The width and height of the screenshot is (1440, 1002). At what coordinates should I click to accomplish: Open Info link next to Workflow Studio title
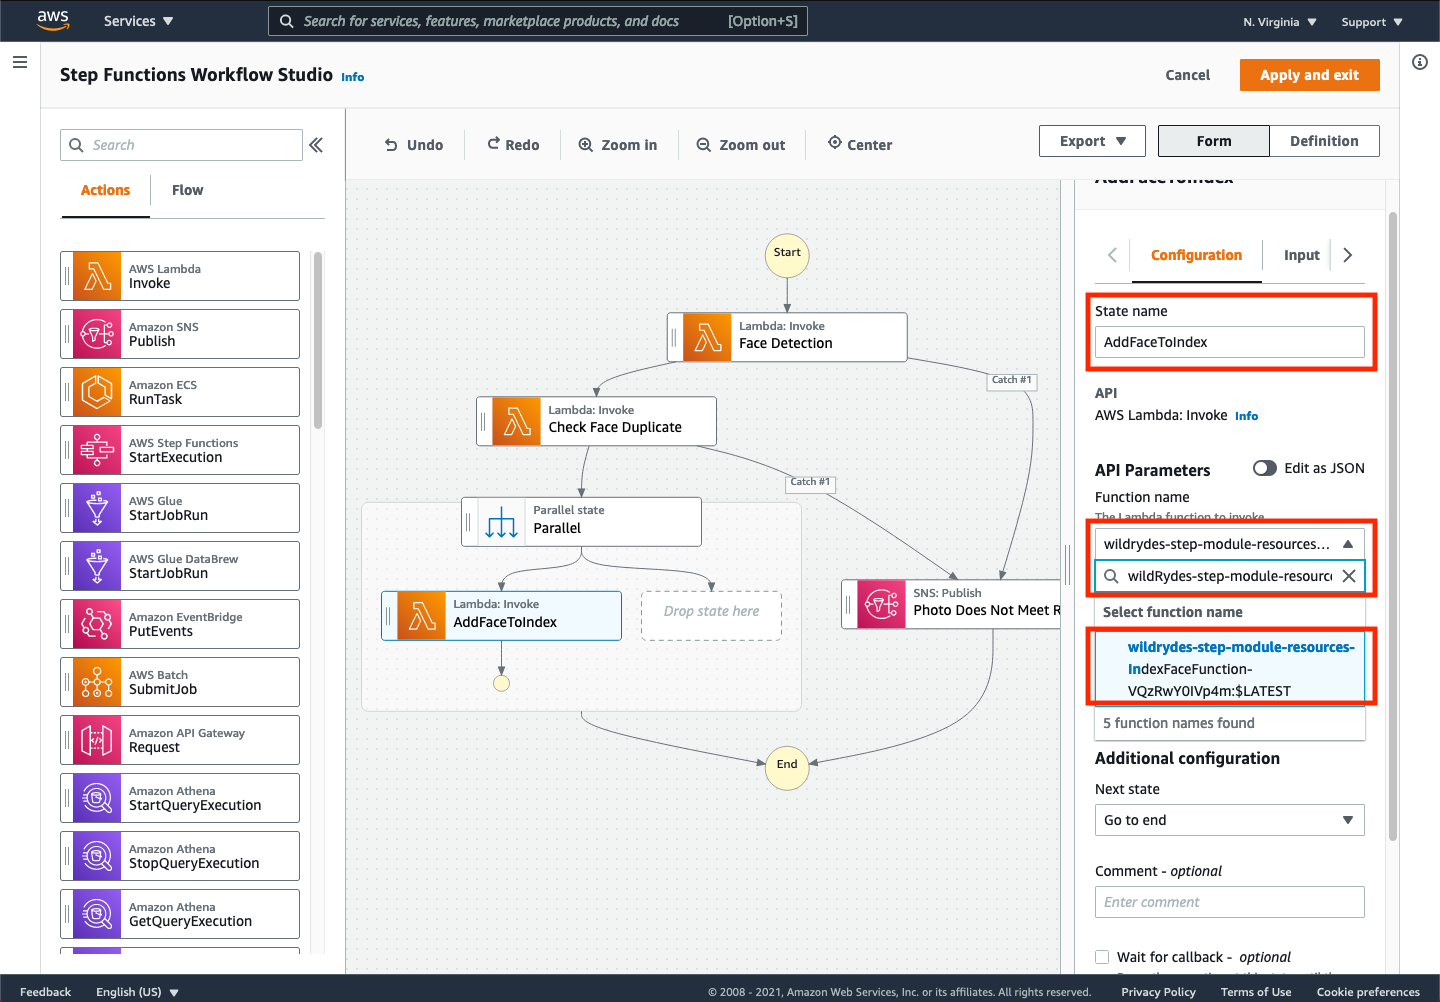click(352, 77)
